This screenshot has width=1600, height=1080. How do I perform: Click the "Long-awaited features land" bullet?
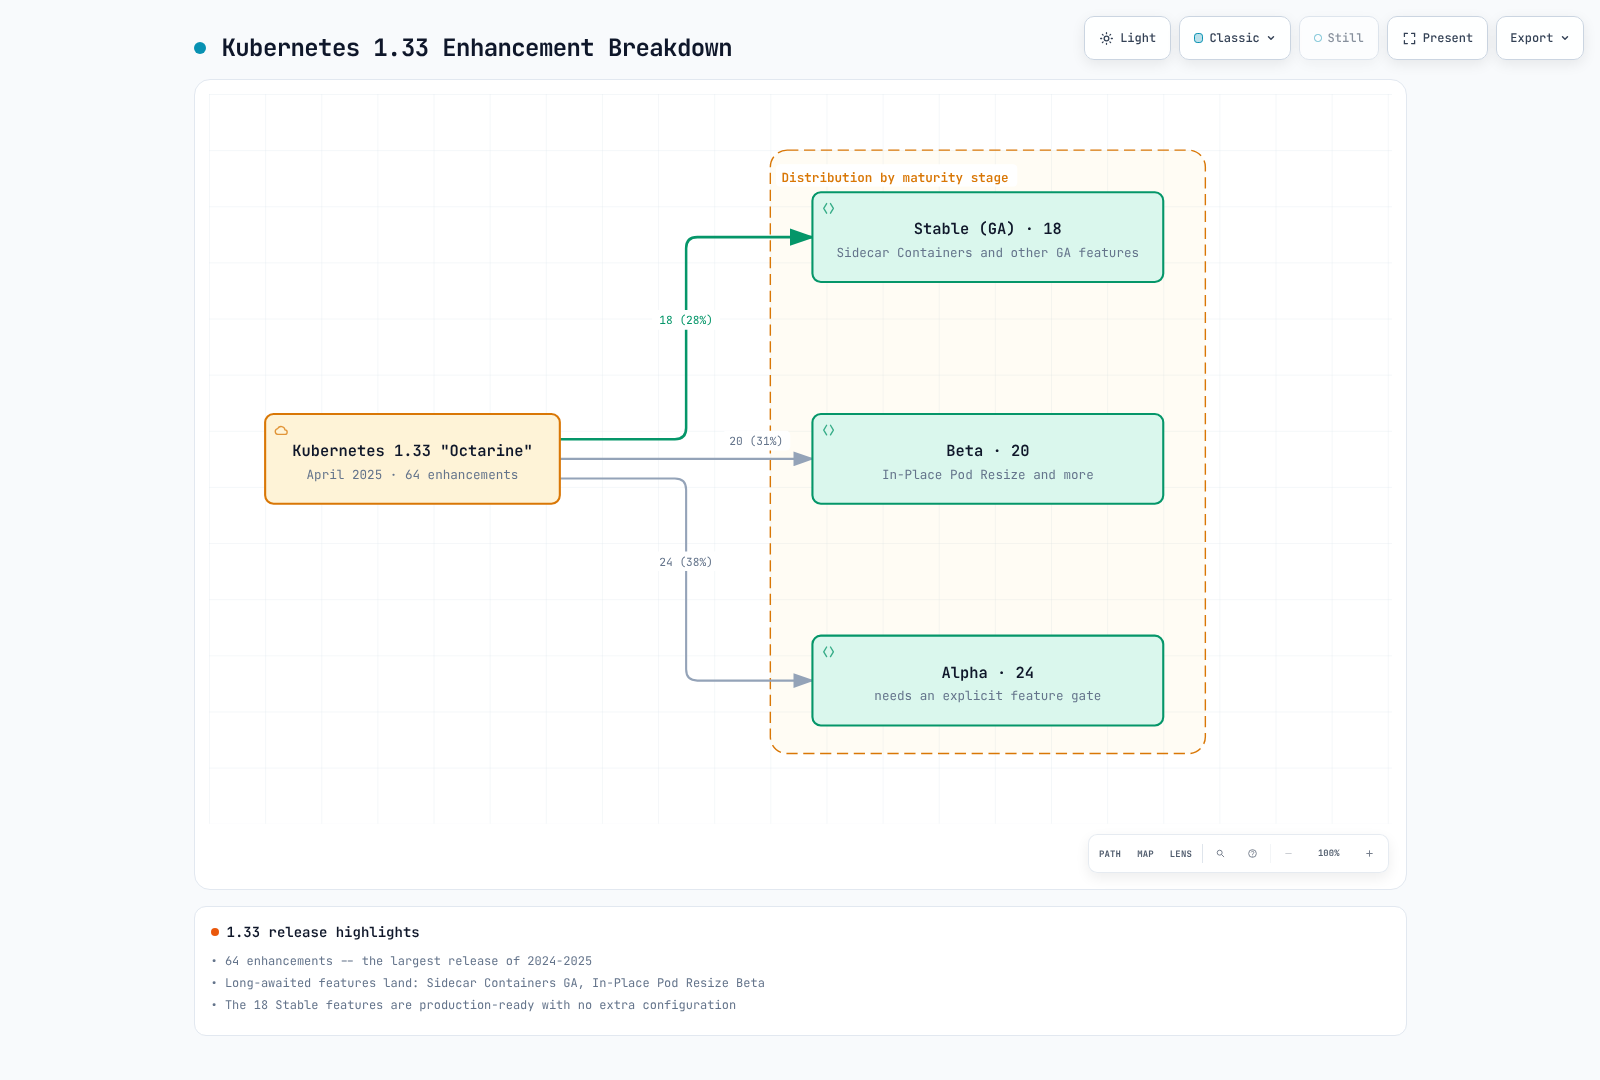(x=494, y=983)
